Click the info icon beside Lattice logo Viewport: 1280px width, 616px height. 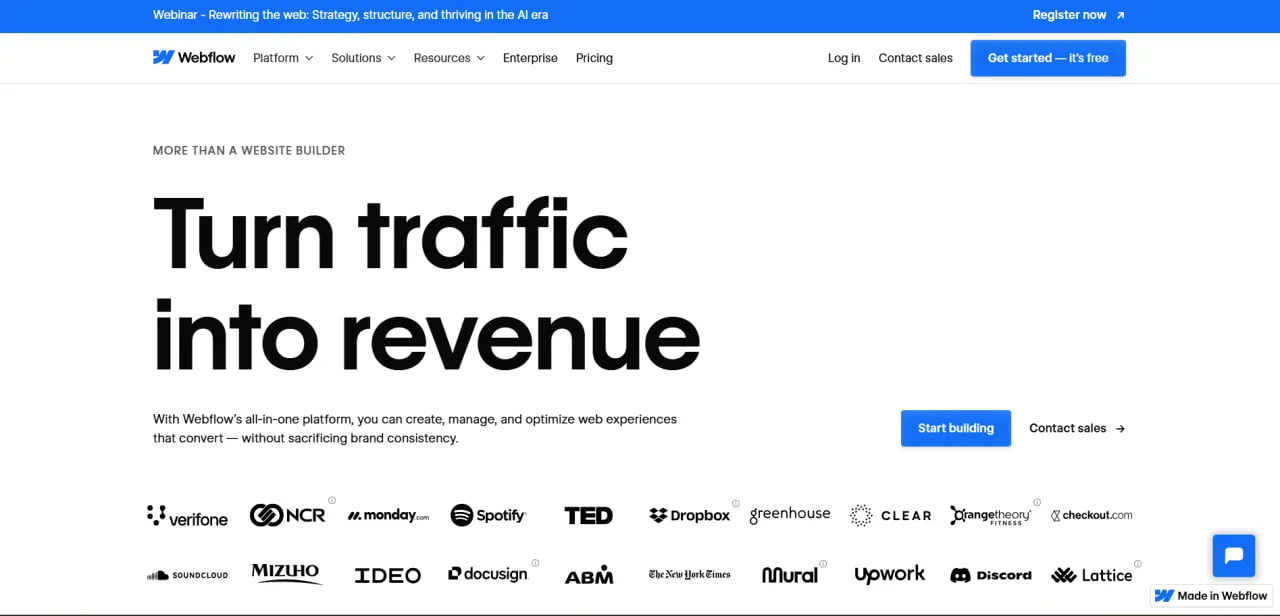pyautogui.click(x=1138, y=564)
